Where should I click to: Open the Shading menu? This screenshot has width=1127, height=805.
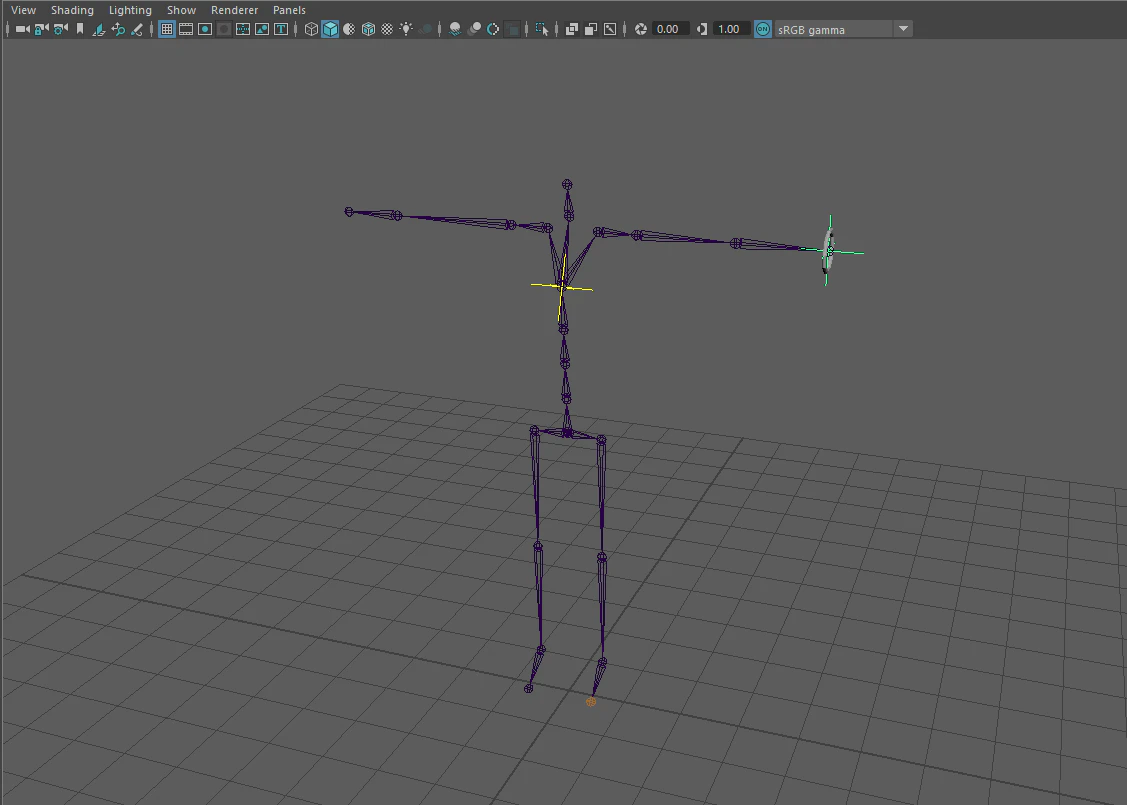coord(73,10)
